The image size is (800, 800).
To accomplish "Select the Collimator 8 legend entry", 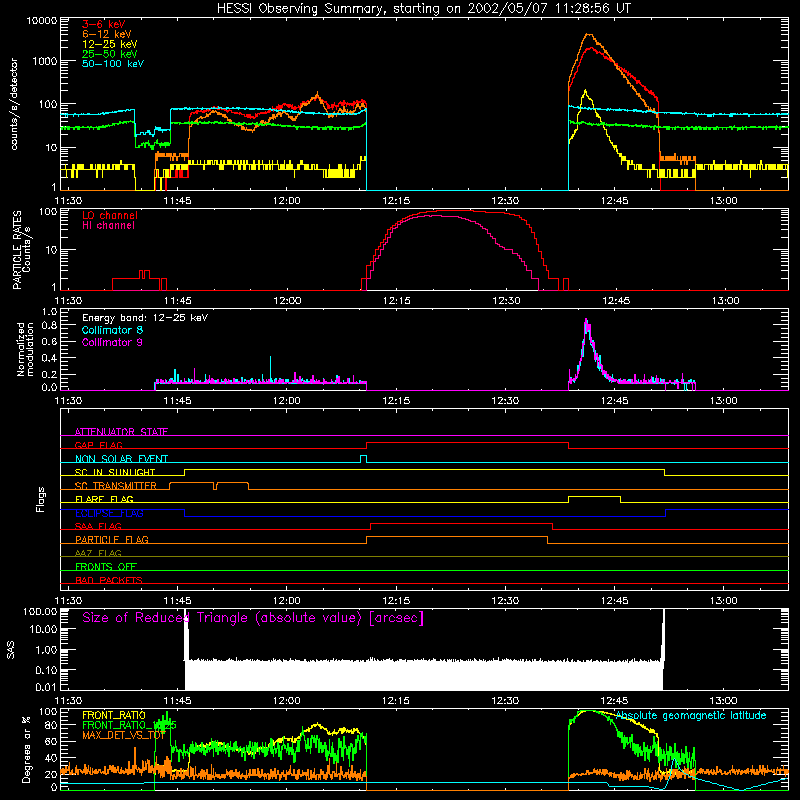I will tap(112, 330).
